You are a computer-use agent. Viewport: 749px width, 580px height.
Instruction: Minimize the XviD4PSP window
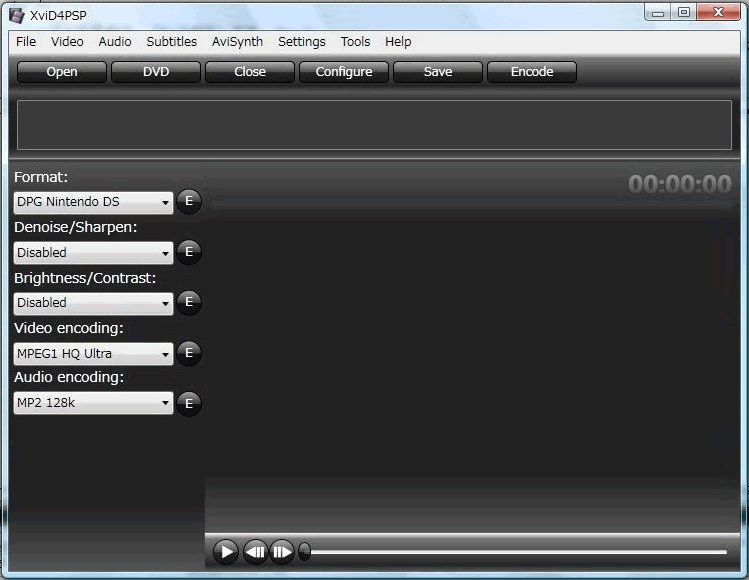[658, 12]
